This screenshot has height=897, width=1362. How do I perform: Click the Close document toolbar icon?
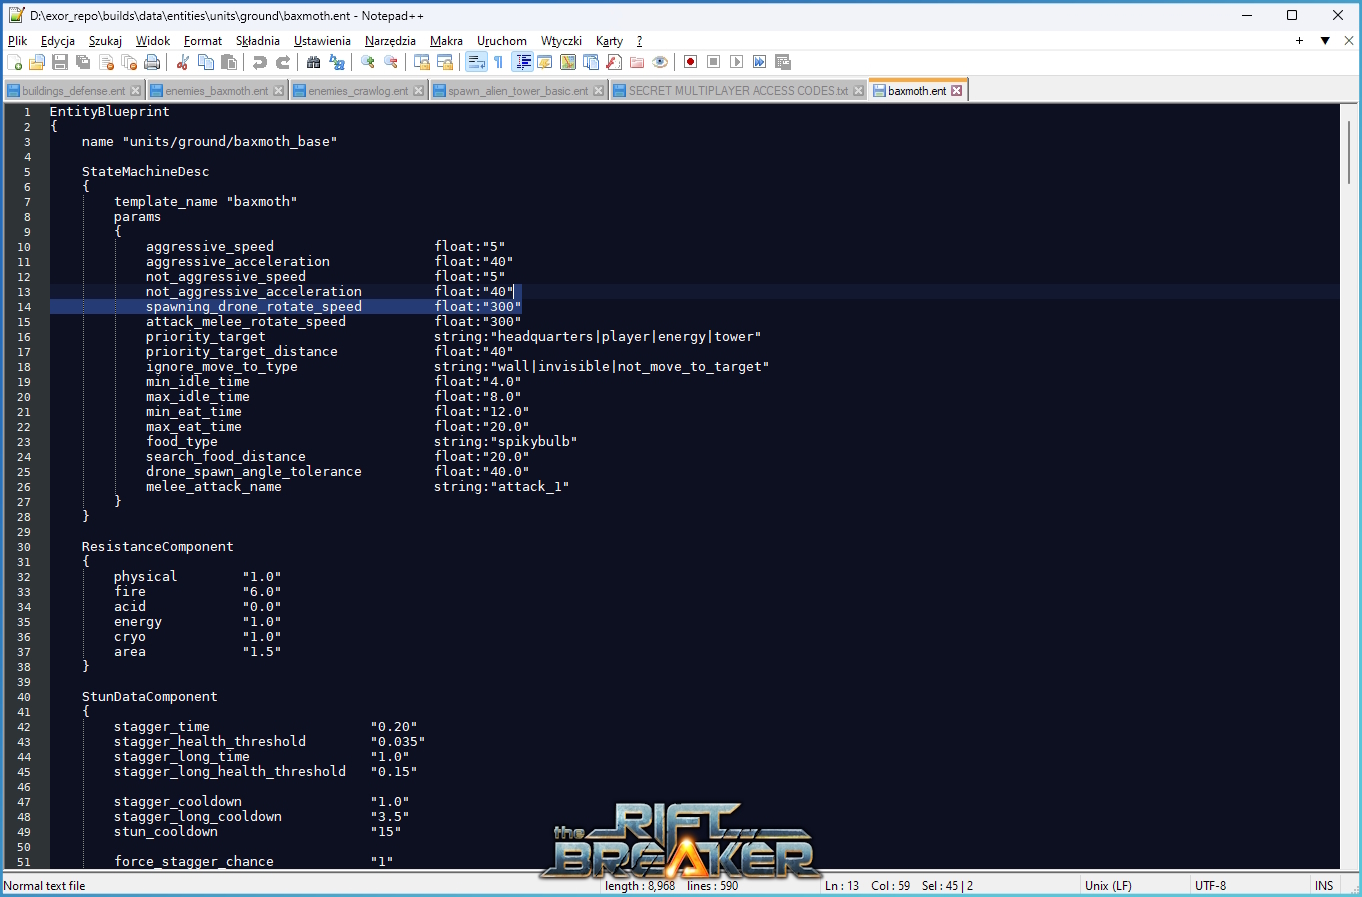(106, 62)
